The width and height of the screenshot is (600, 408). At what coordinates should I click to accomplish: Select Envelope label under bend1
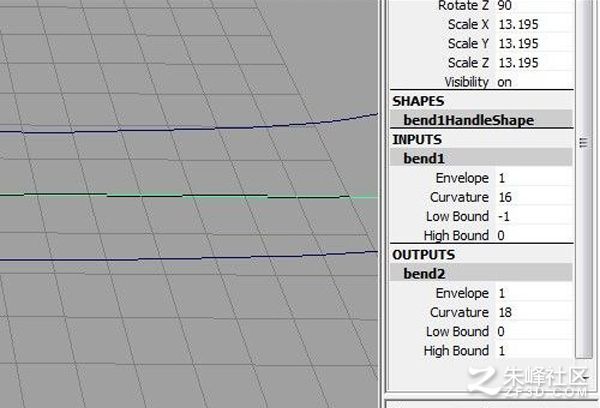462,178
